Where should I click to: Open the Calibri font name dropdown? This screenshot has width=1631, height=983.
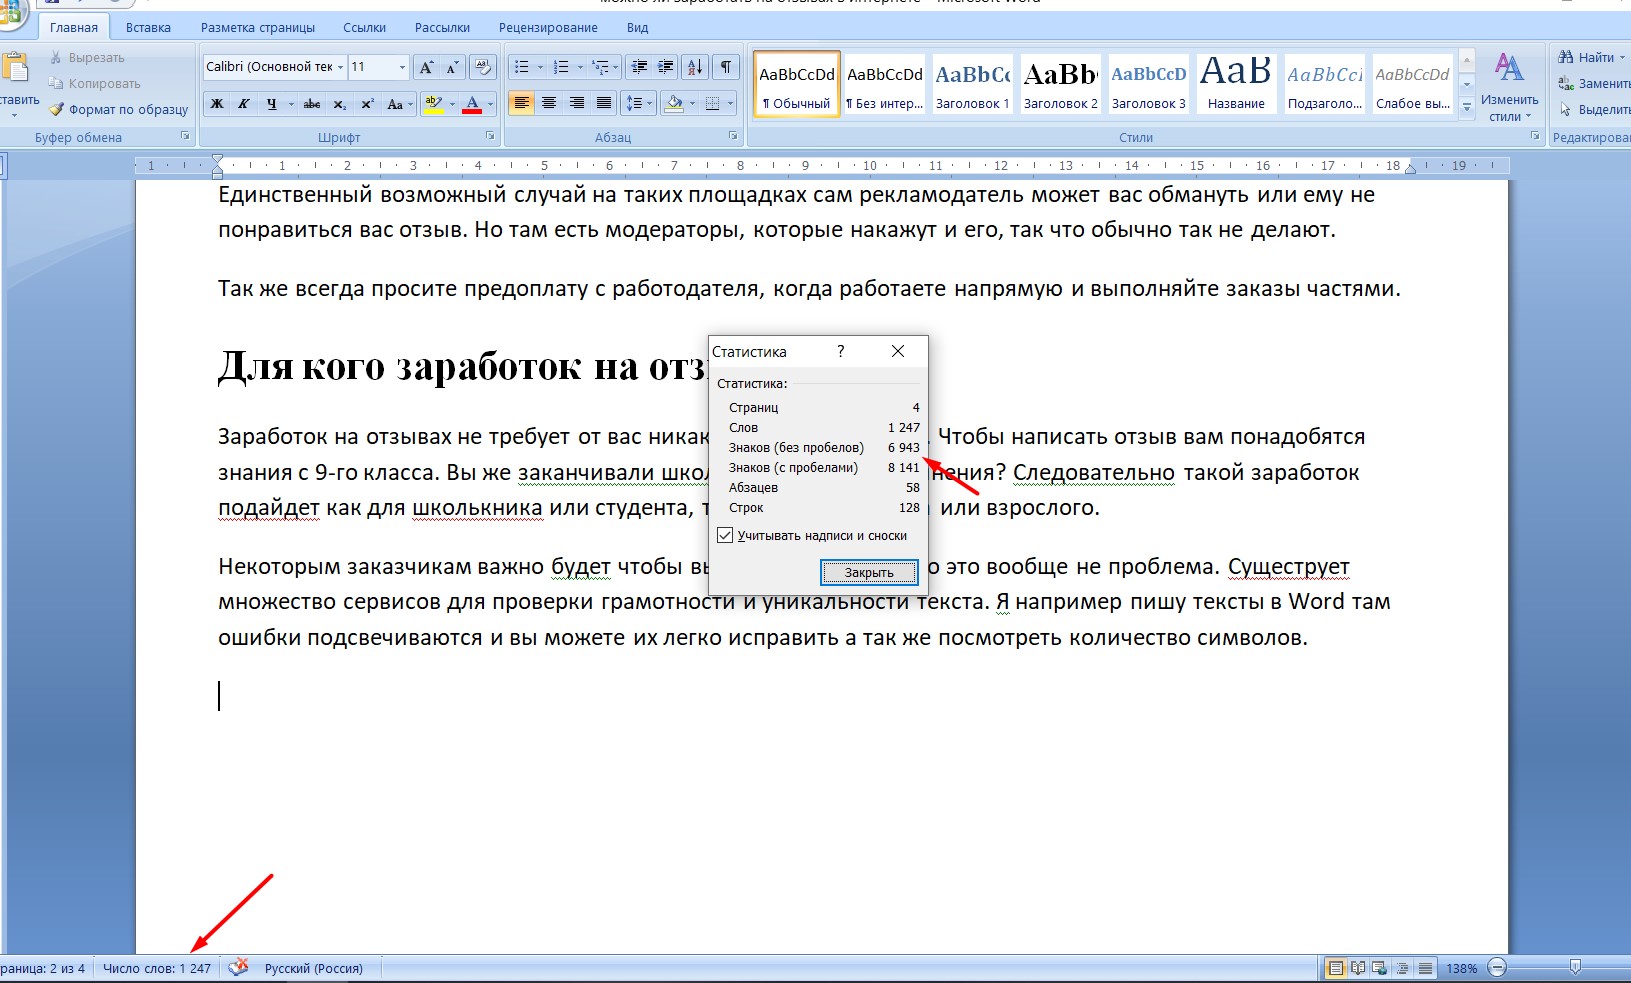[x=340, y=67]
